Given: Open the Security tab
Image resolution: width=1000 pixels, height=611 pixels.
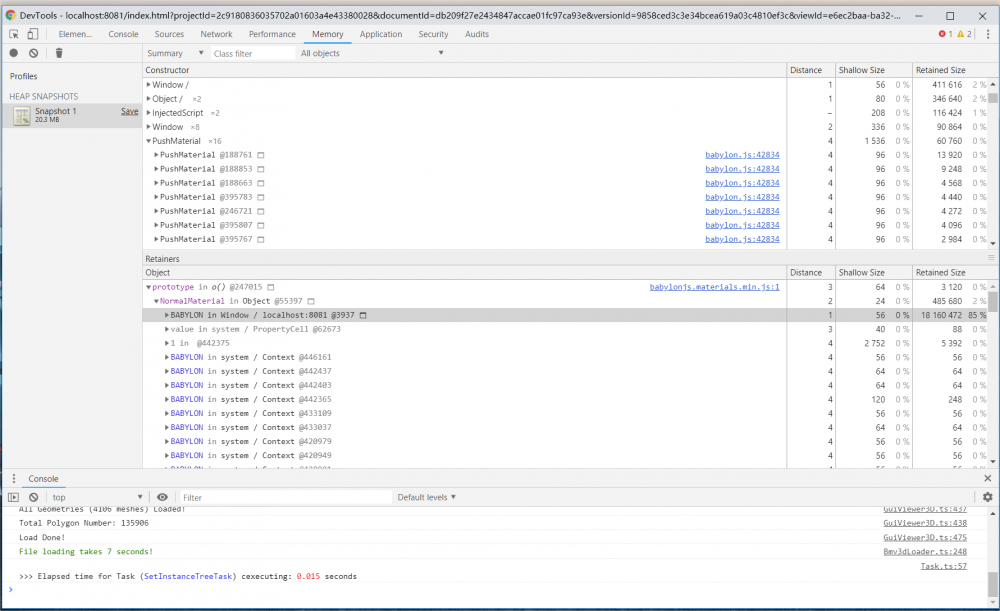Looking at the screenshot, I should (433, 34).
